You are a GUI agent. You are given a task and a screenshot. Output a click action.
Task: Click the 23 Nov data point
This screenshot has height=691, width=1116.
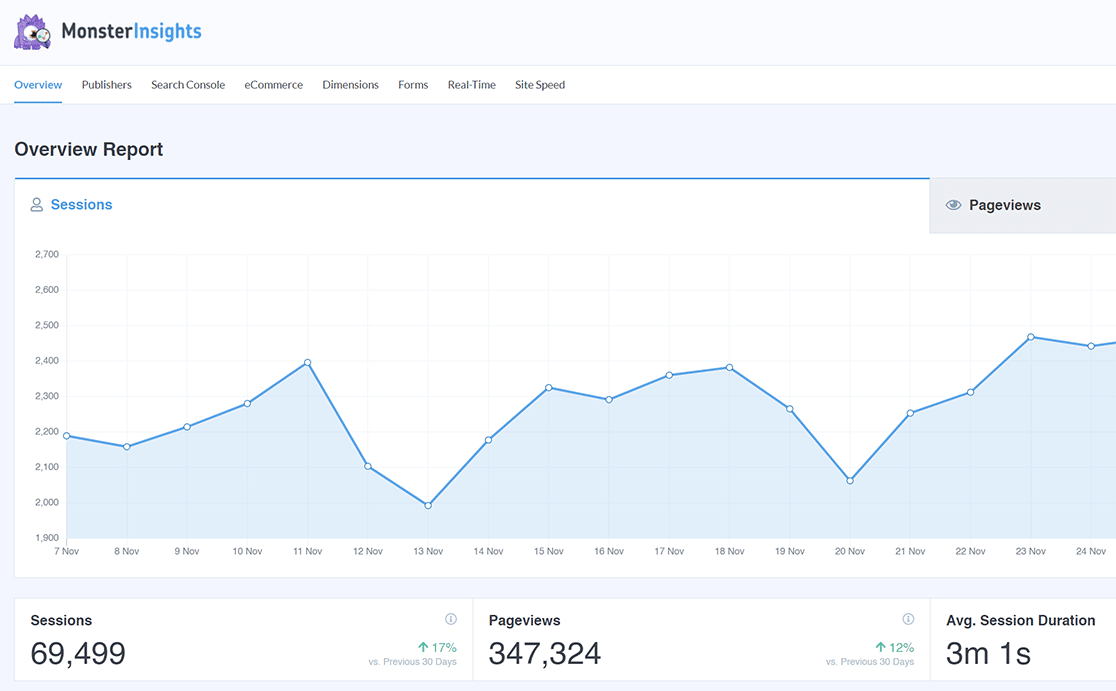click(1031, 337)
